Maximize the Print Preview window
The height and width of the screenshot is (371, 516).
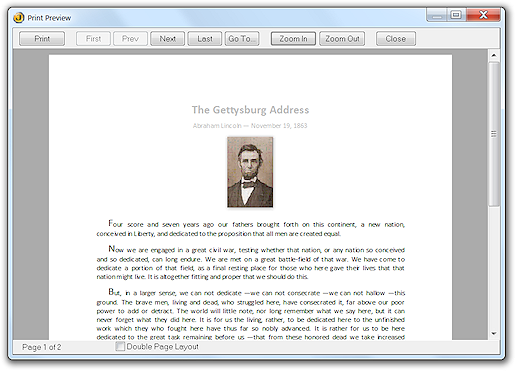coord(456,15)
